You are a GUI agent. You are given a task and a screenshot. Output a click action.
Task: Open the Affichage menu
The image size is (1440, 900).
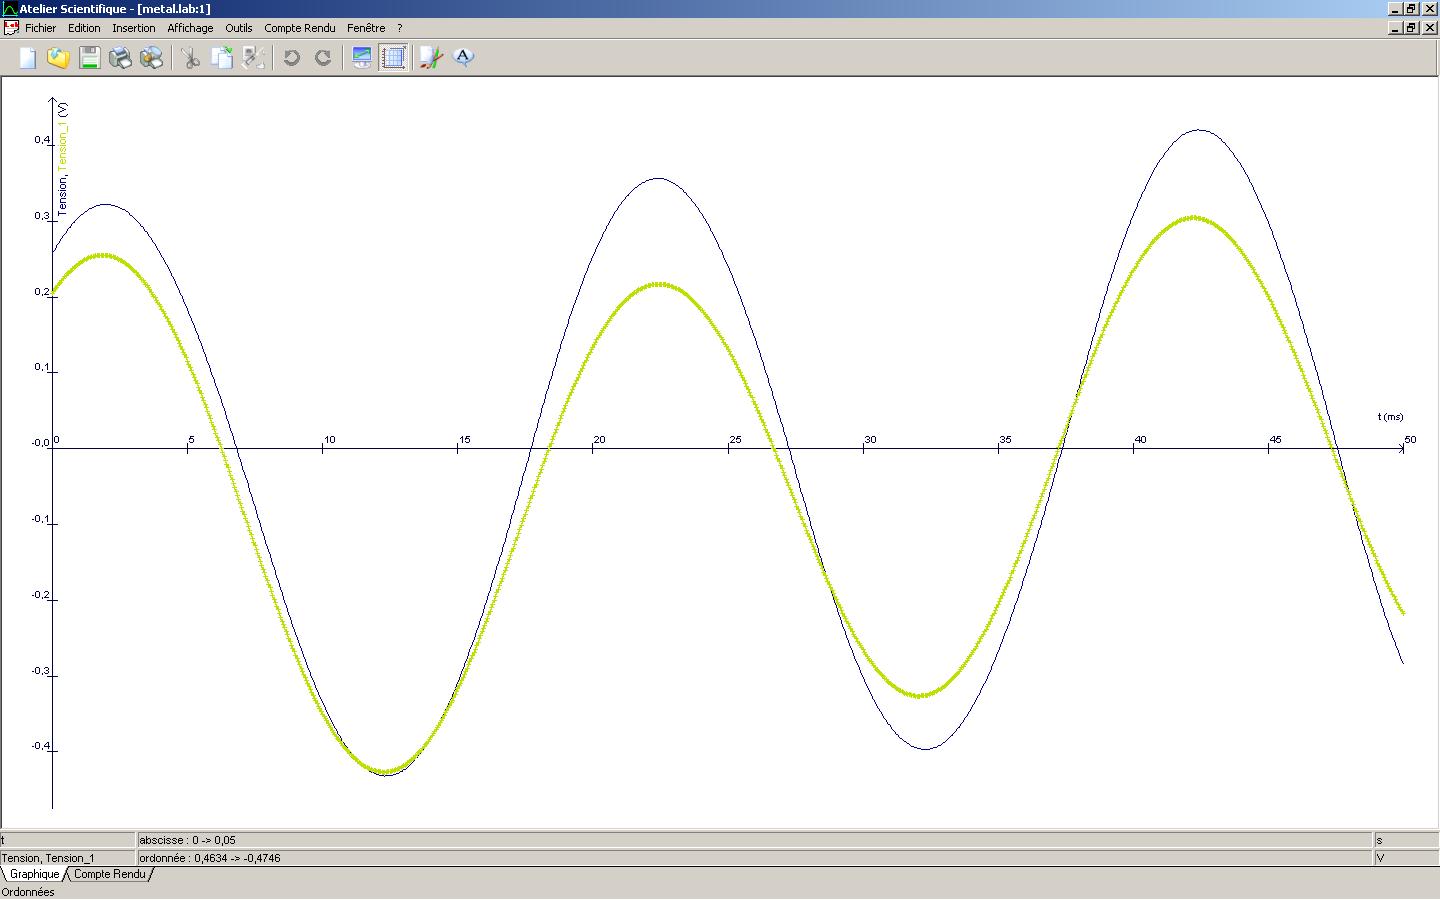tap(190, 28)
